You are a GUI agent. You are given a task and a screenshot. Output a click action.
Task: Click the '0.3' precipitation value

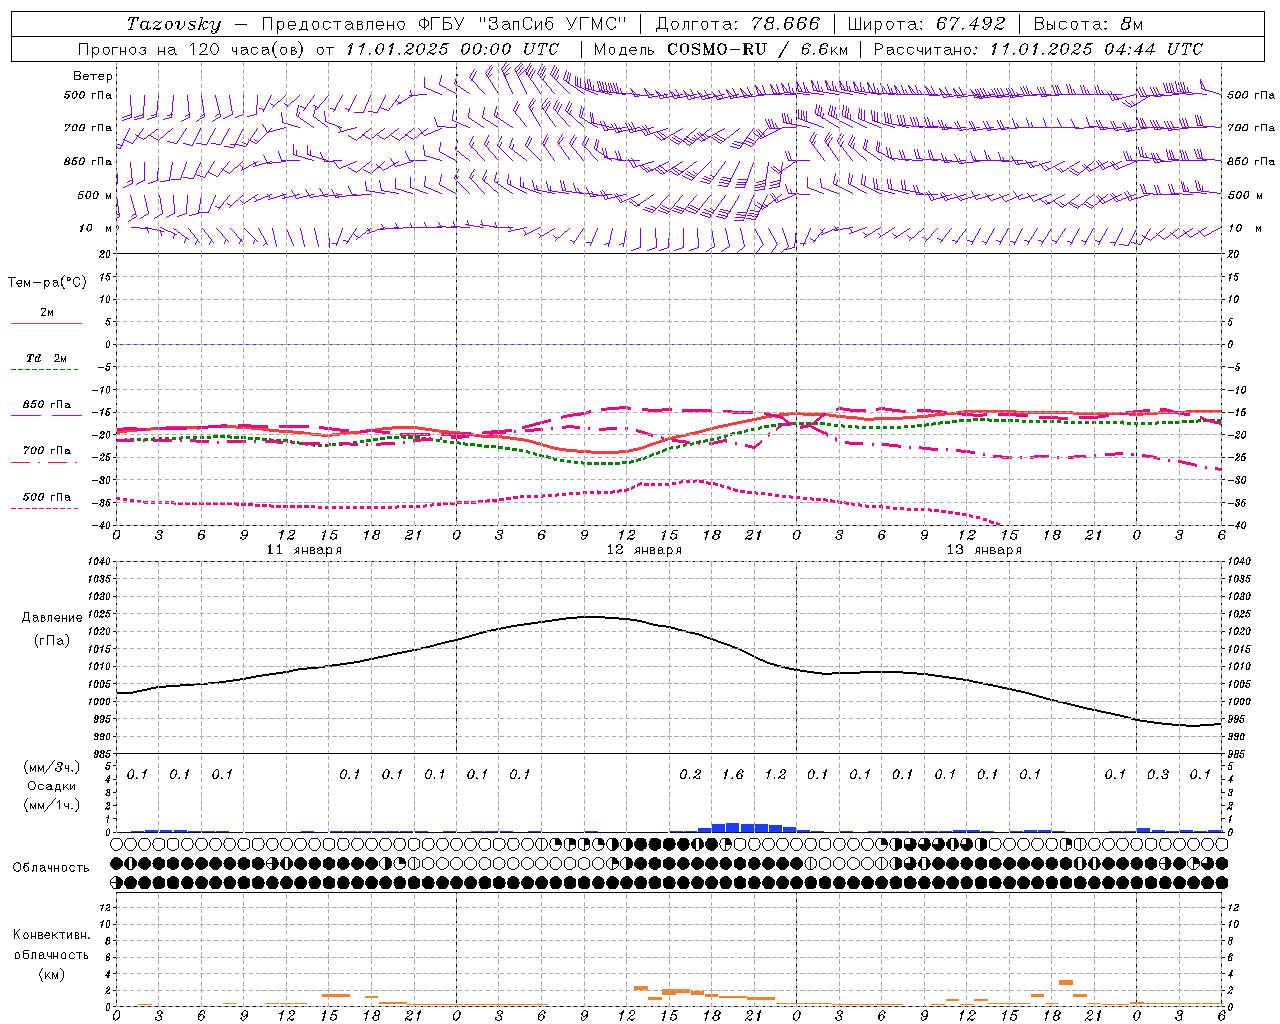(x=1158, y=775)
